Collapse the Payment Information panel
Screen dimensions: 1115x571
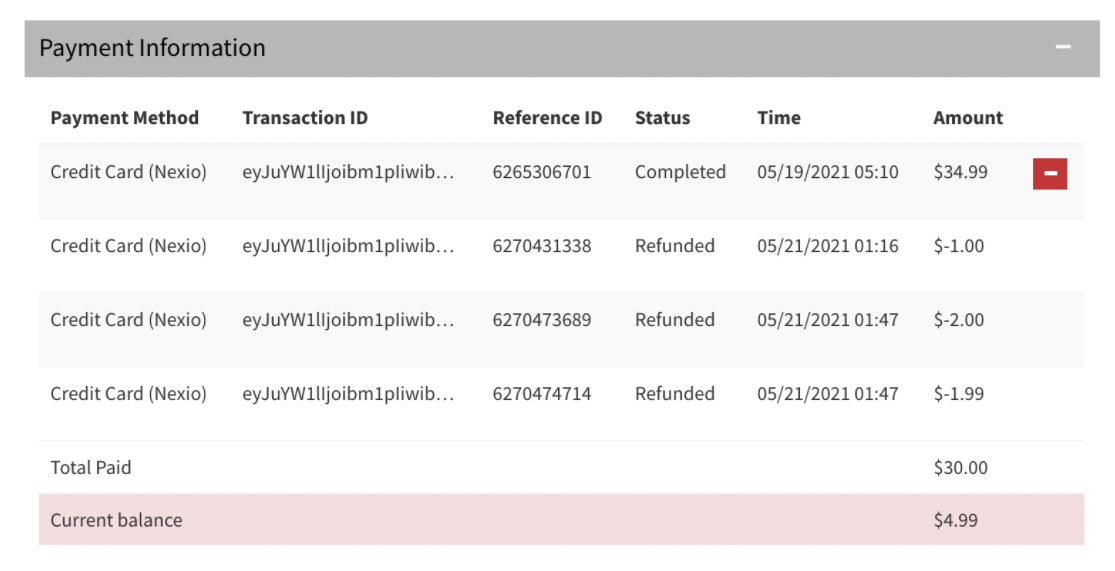(x=1063, y=47)
